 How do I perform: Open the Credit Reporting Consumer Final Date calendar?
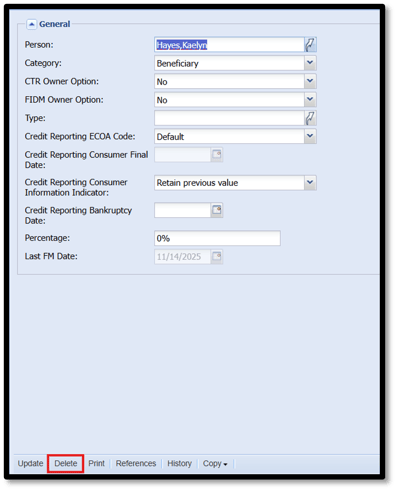point(217,155)
